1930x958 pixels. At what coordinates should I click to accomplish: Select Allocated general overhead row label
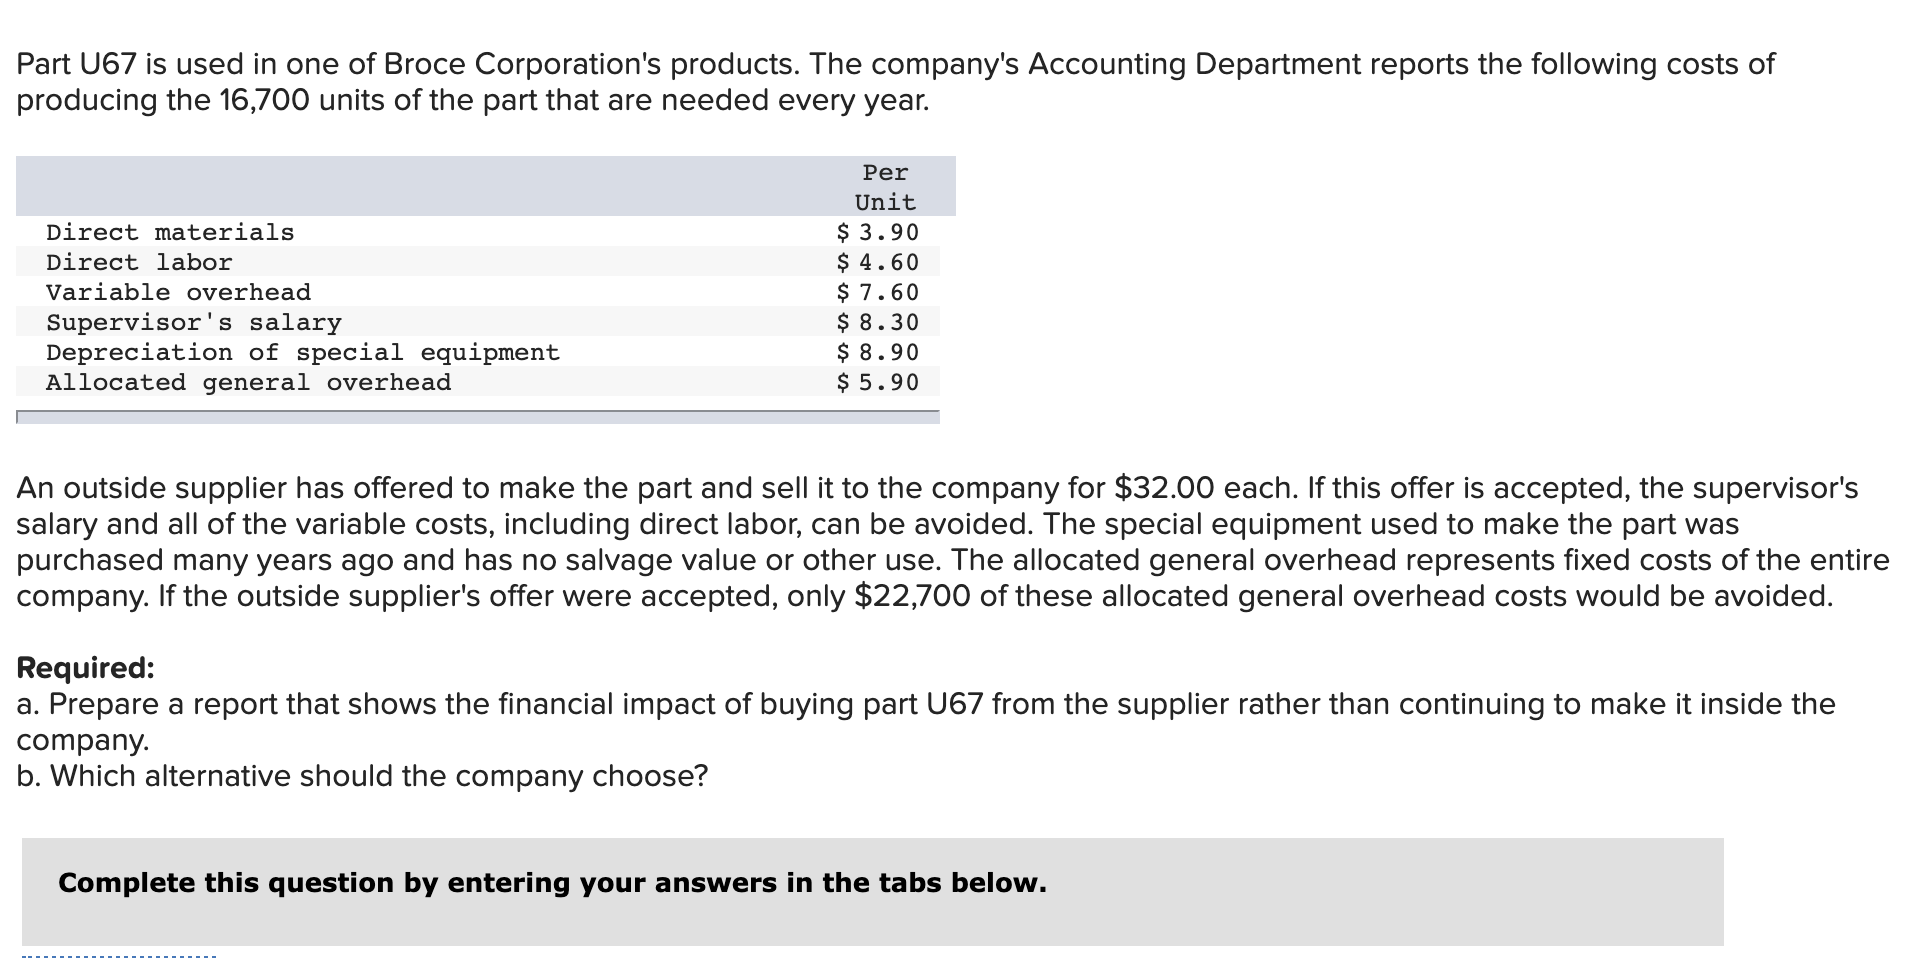[x=248, y=382]
